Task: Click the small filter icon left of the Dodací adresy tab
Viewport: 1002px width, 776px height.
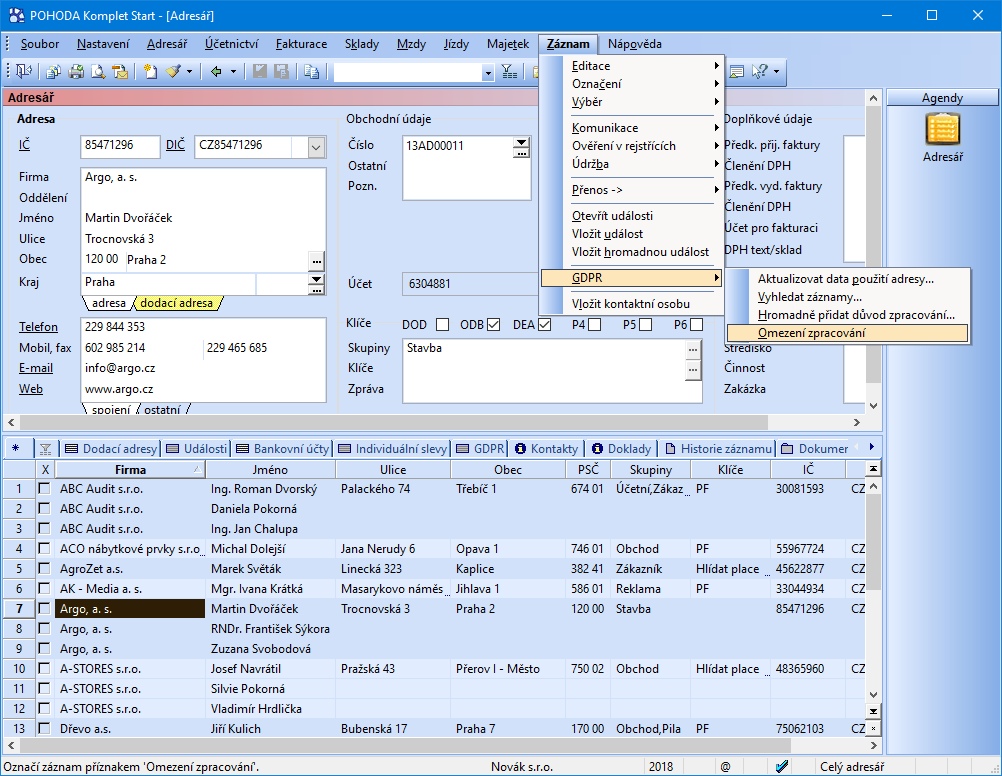Action: [45, 449]
